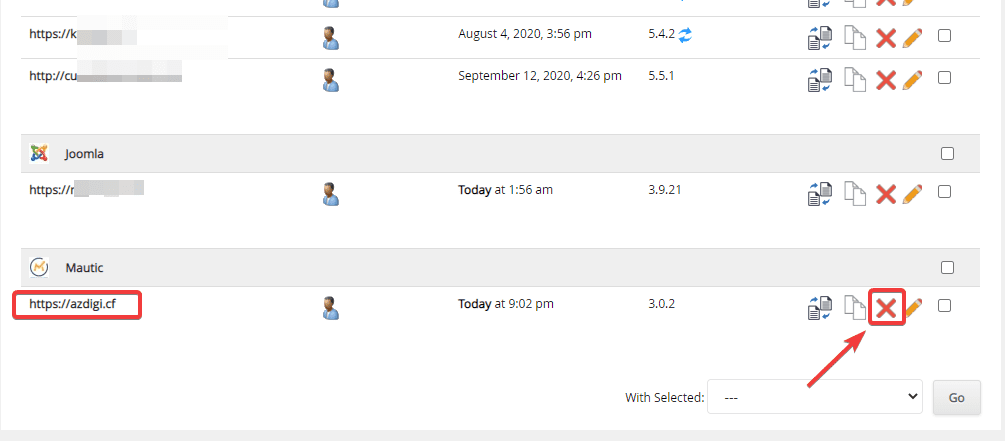The image size is (1005, 441).
Task: Select all Joomla installations via header checkbox
Action: (947, 154)
